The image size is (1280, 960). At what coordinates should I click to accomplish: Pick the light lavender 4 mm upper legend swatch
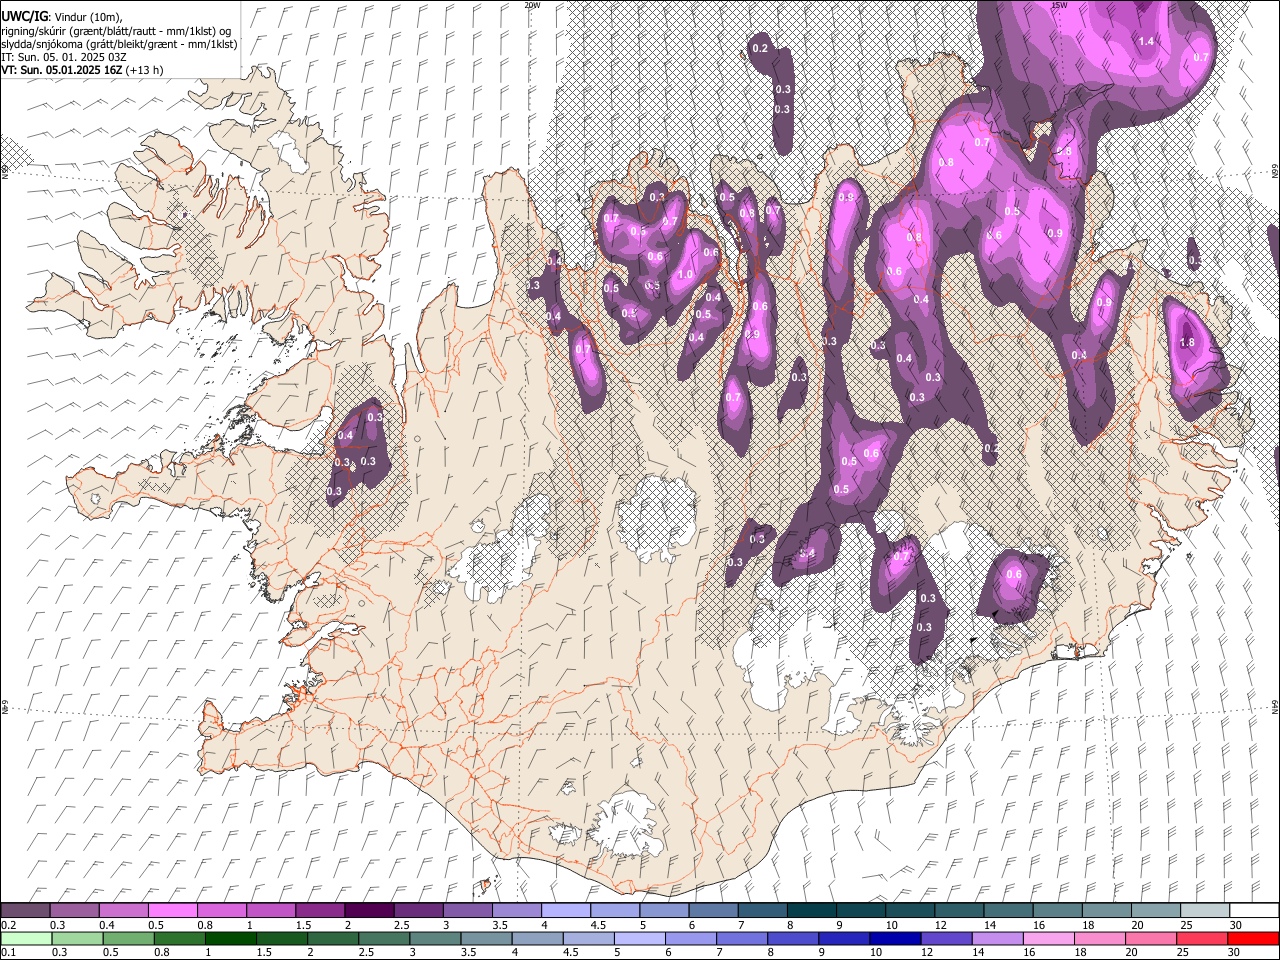(566, 910)
